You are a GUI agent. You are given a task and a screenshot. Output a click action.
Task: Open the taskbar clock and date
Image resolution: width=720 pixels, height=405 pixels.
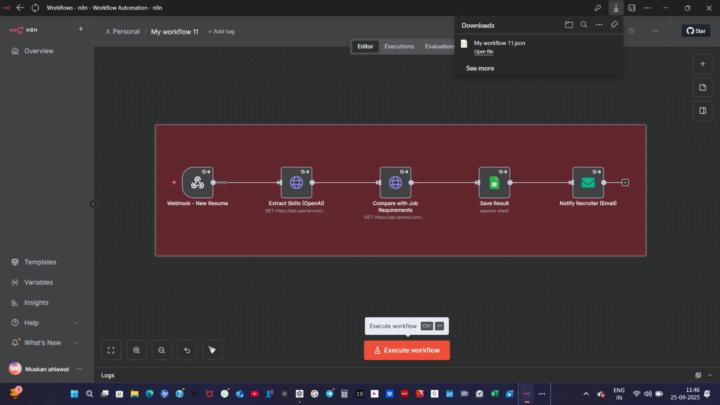tap(685, 394)
